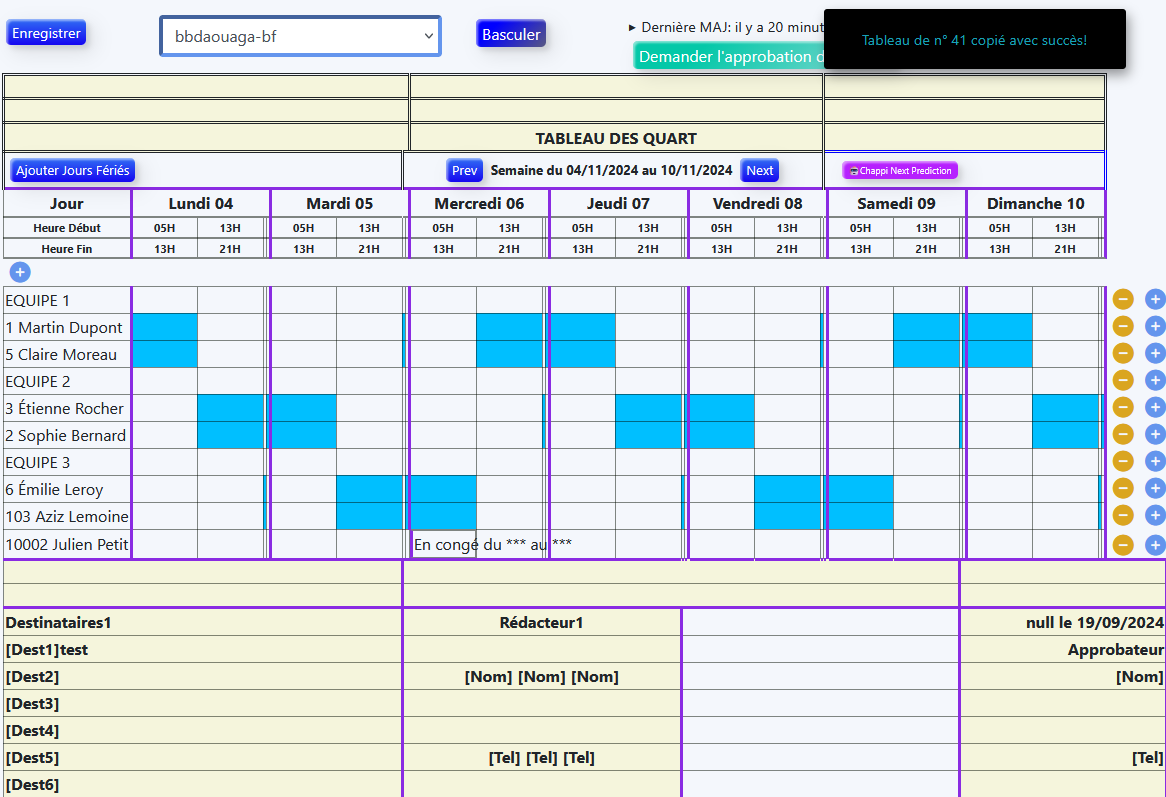Screen dimensions: 1166x797
Task: Go to next week with Next
Action: click(x=759, y=170)
